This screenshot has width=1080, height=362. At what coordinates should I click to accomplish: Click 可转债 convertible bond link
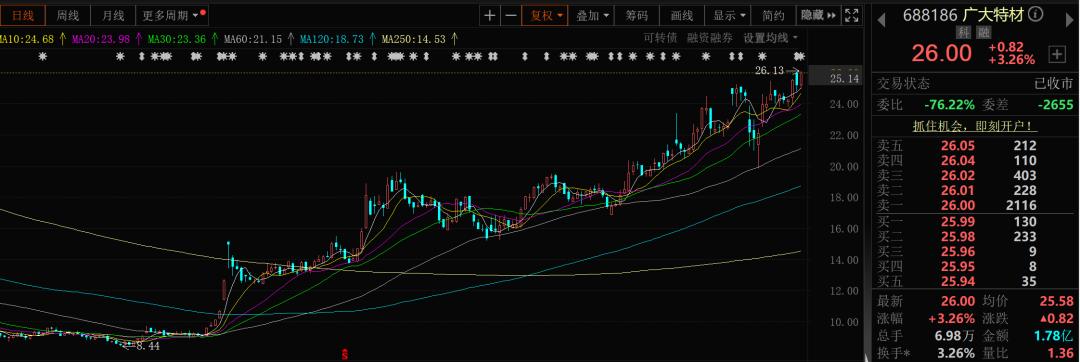[660, 38]
